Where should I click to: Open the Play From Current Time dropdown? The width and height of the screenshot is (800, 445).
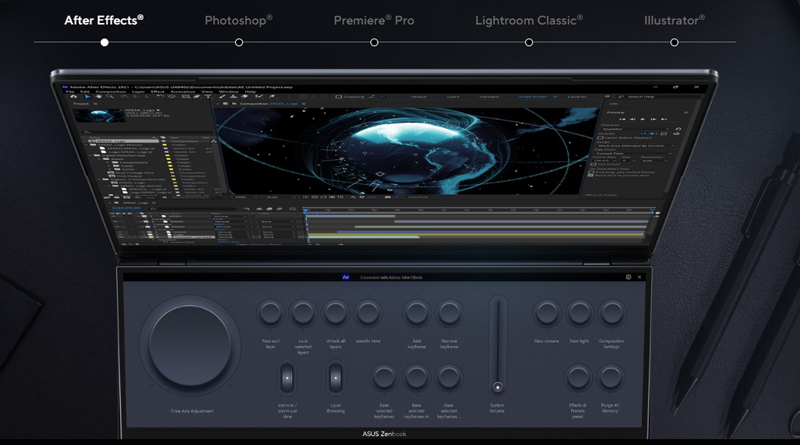(x=633, y=154)
